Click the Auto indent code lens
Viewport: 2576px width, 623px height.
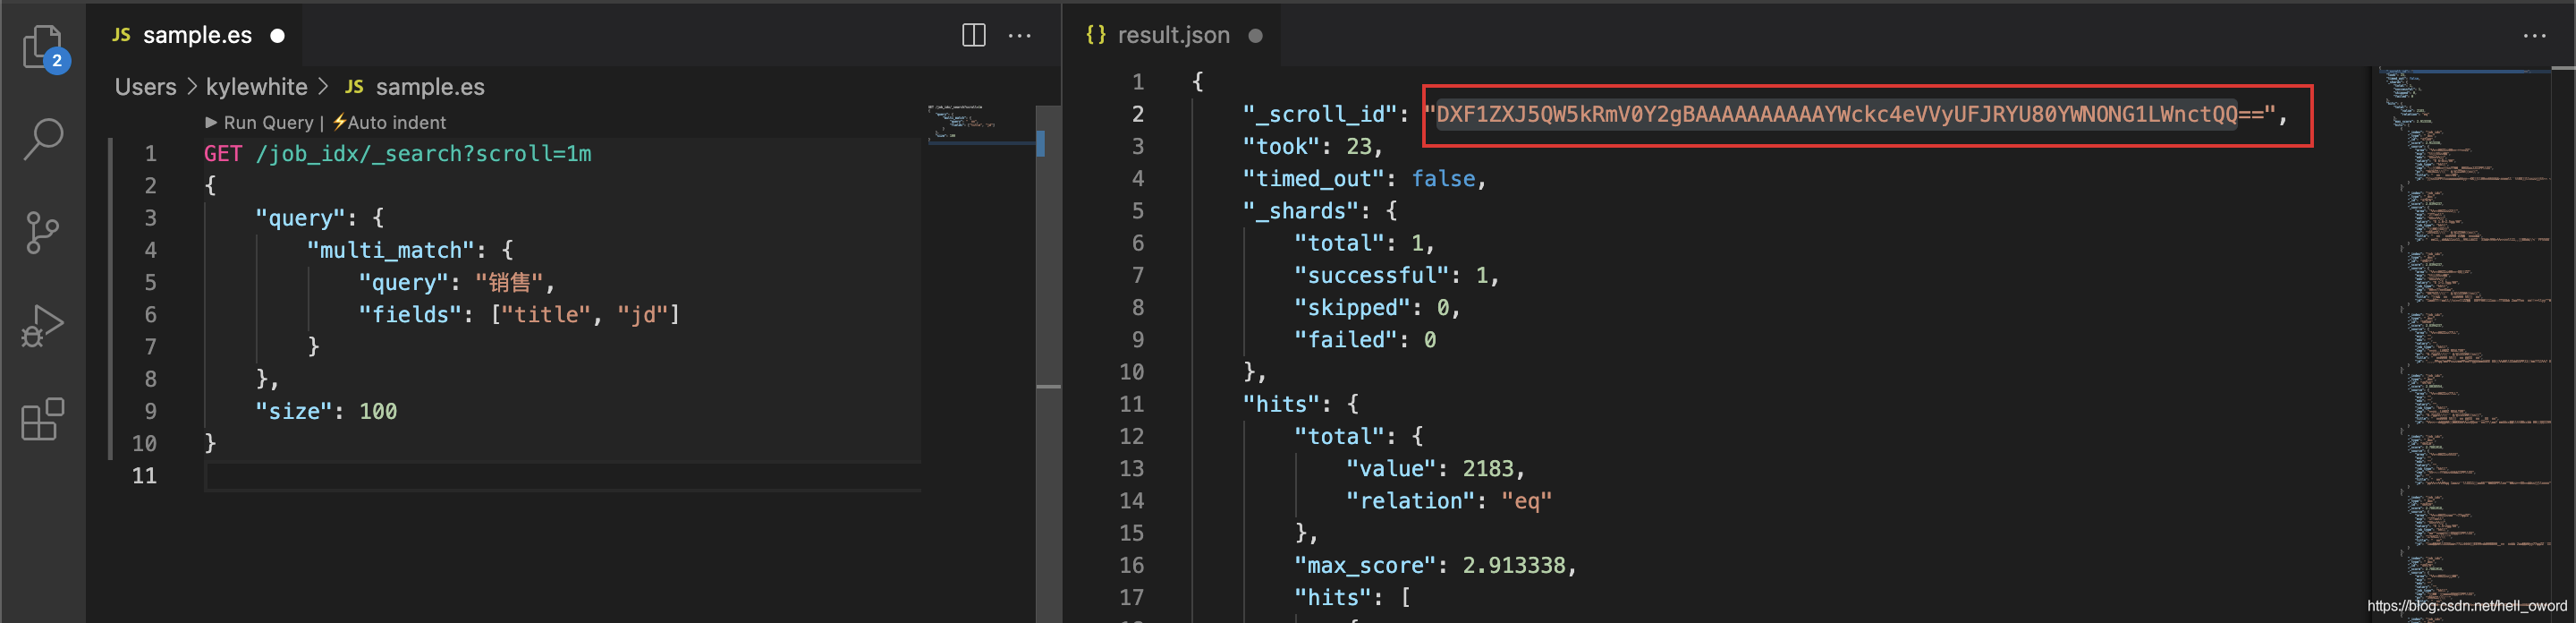(389, 122)
